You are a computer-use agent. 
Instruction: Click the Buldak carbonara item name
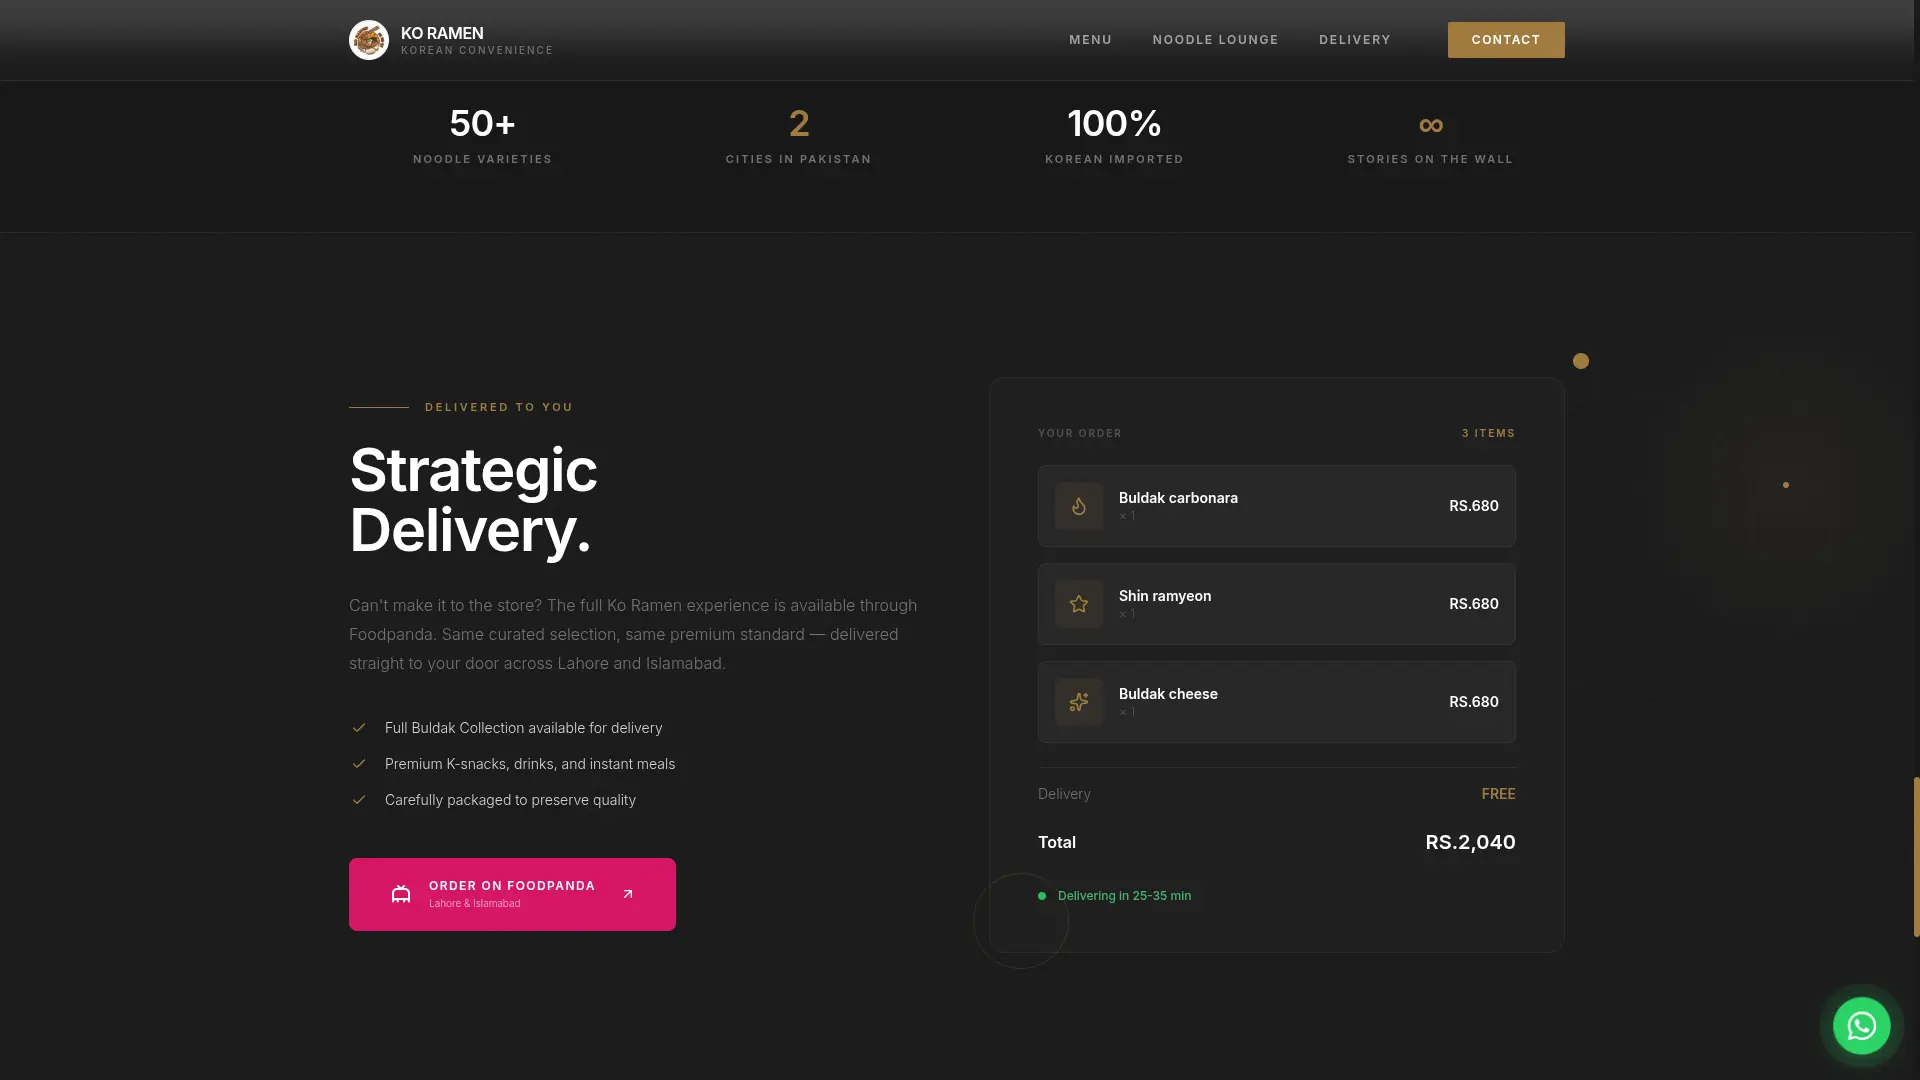[1178, 498]
